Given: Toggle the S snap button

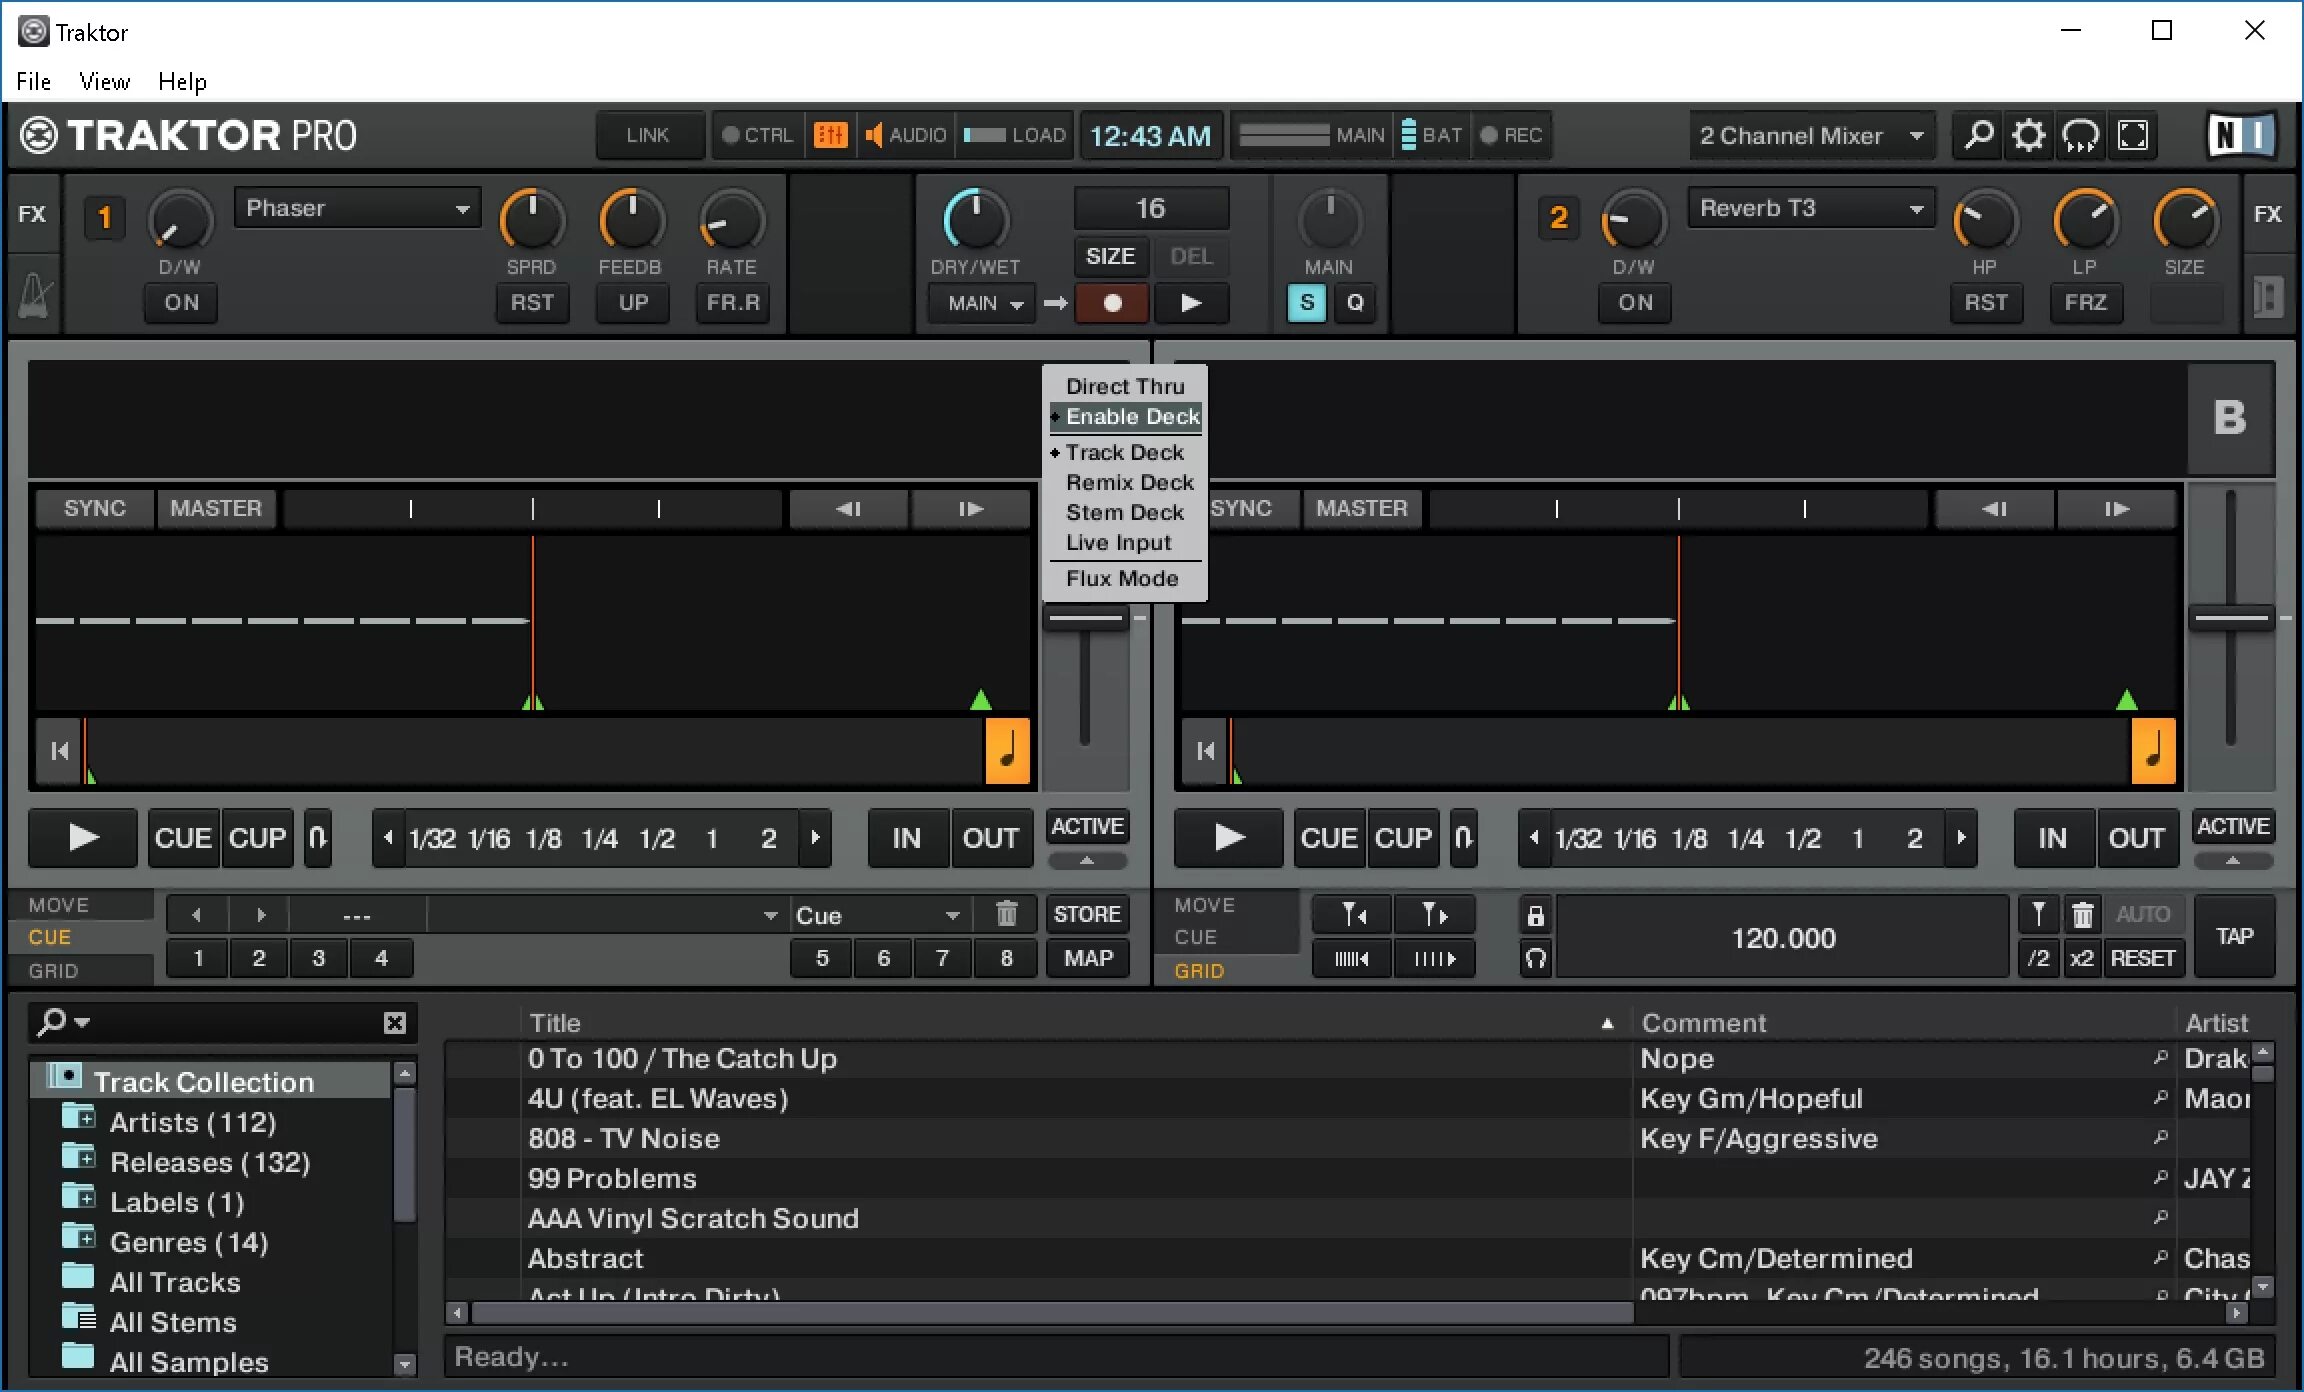Looking at the screenshot, I should (1306, 302).
